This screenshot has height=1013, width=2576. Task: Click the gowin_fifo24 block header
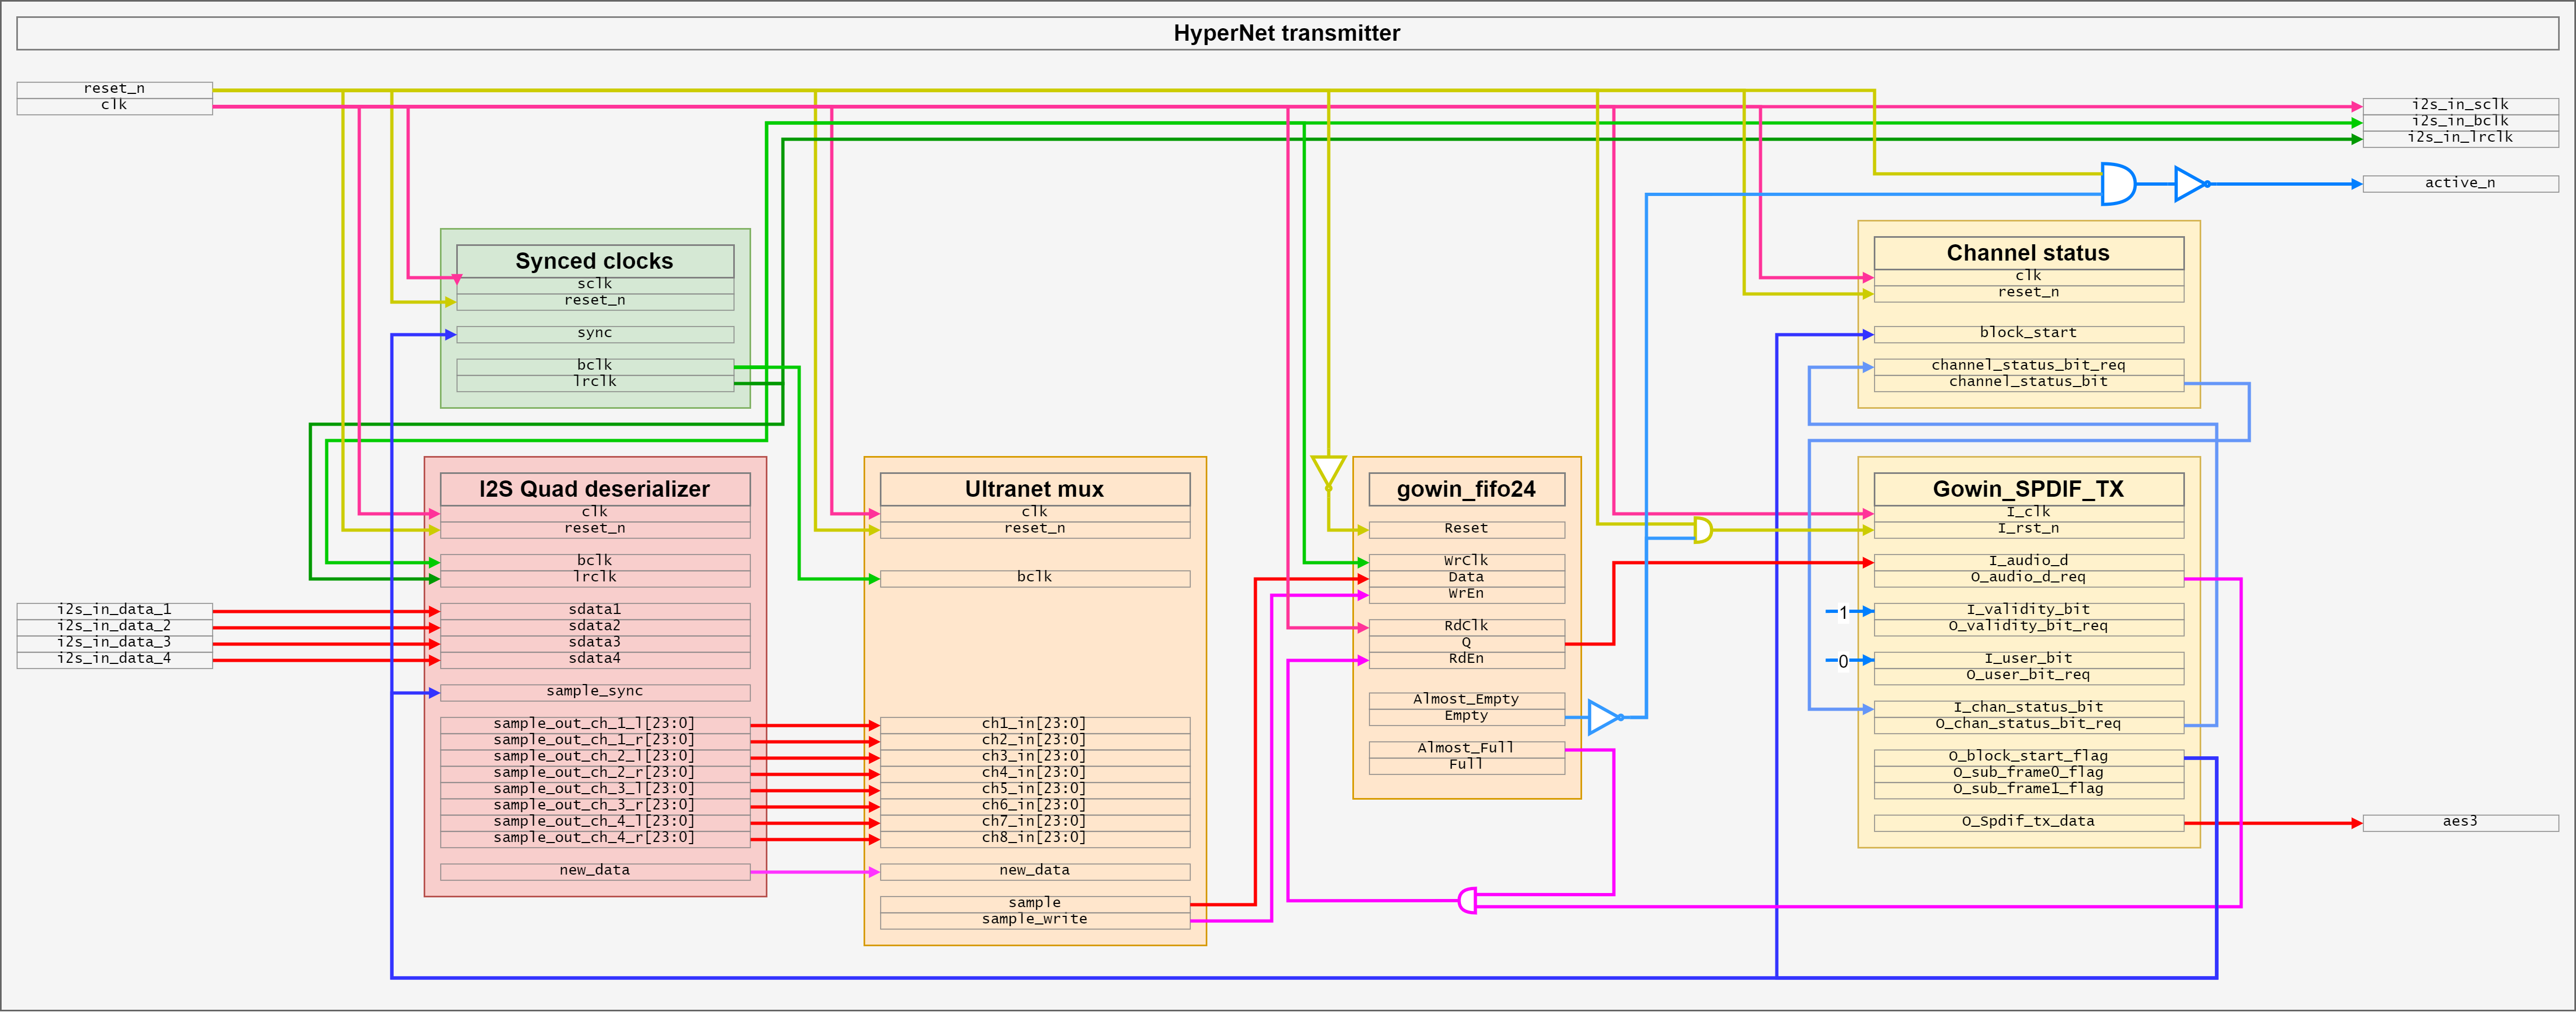pyautogui.click(x=1466, y=489)
